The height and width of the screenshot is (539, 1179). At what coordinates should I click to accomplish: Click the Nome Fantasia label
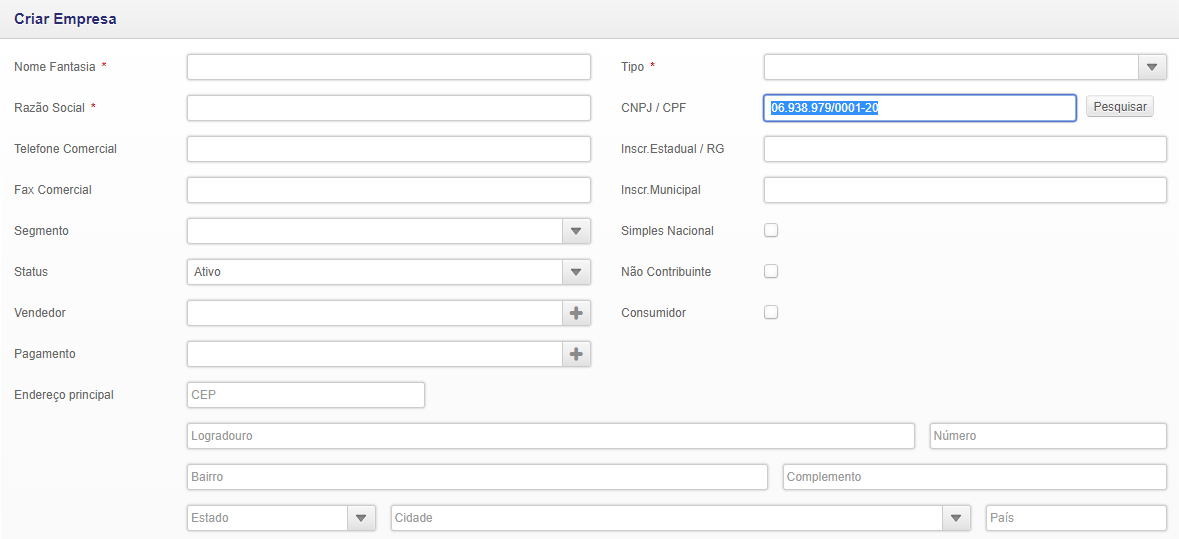[x=55, y=67]
